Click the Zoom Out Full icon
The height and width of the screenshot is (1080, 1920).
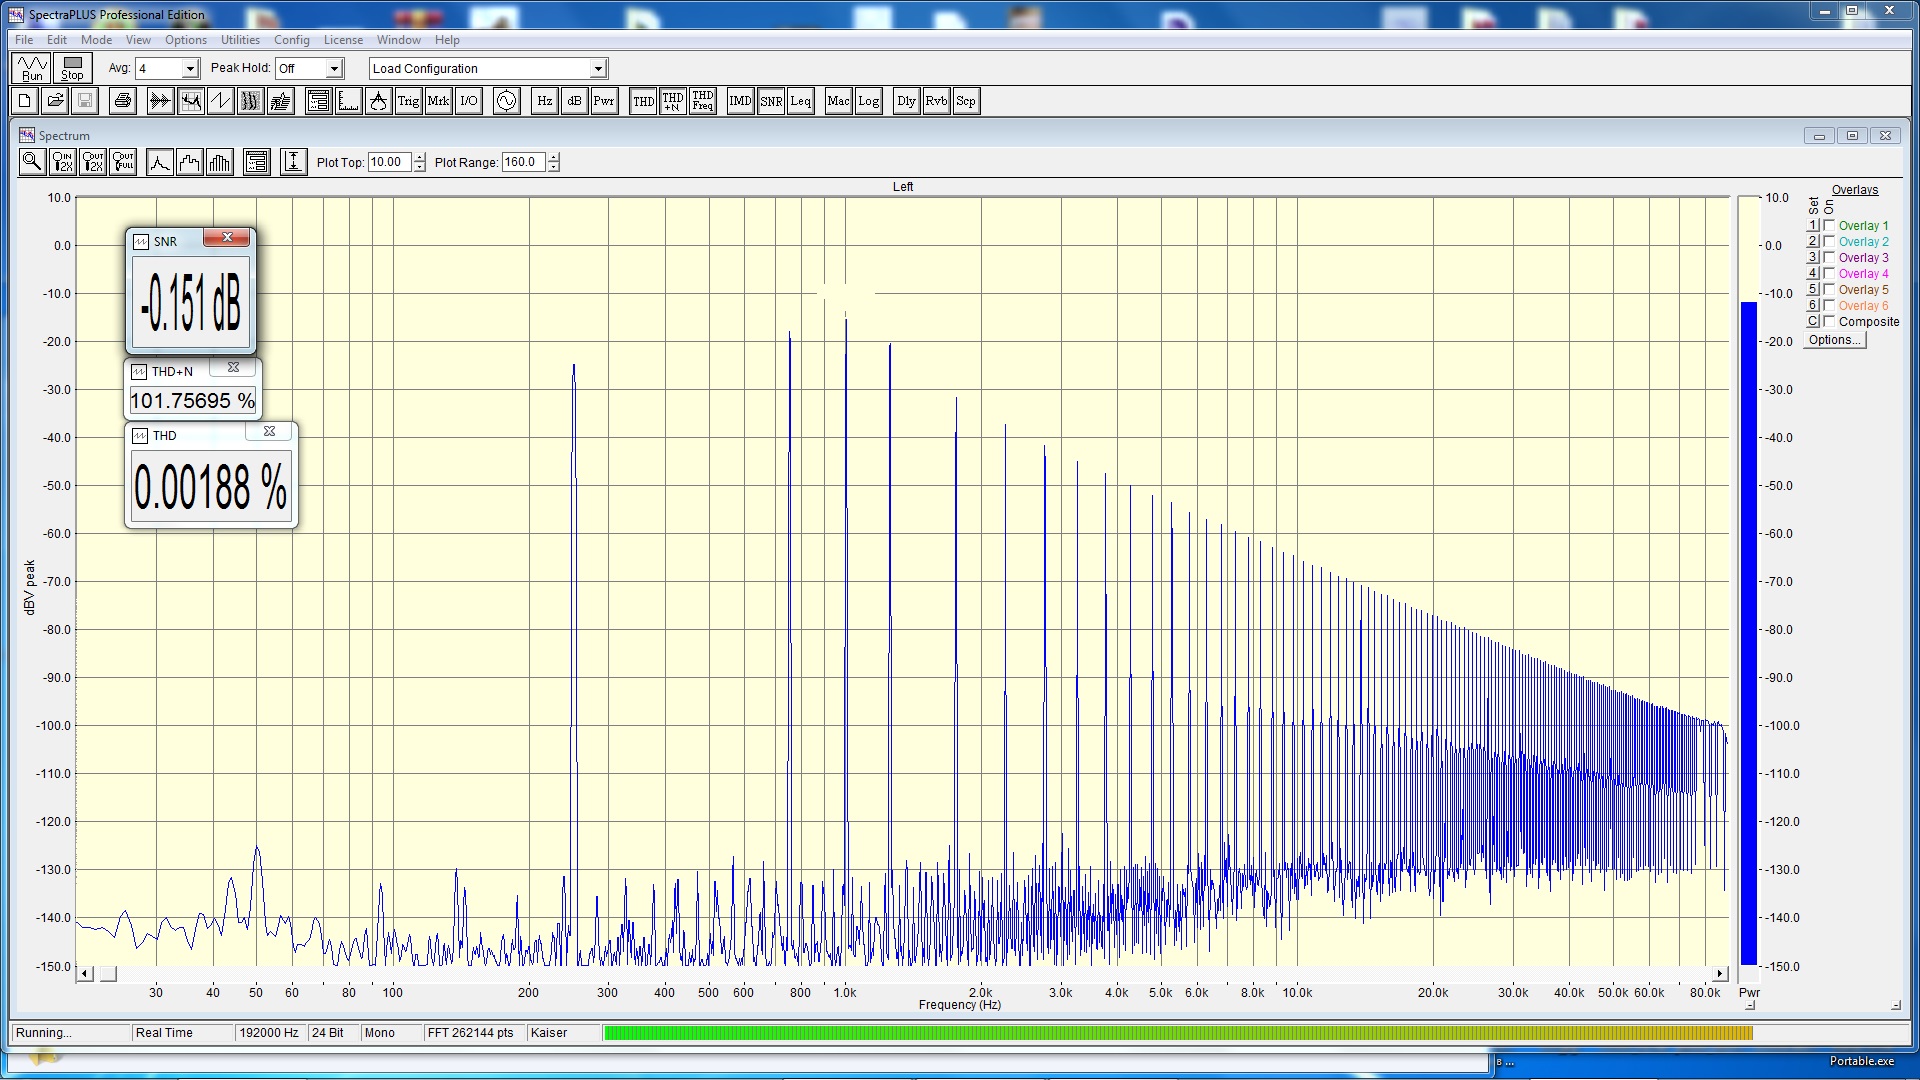tap(123, 162)
